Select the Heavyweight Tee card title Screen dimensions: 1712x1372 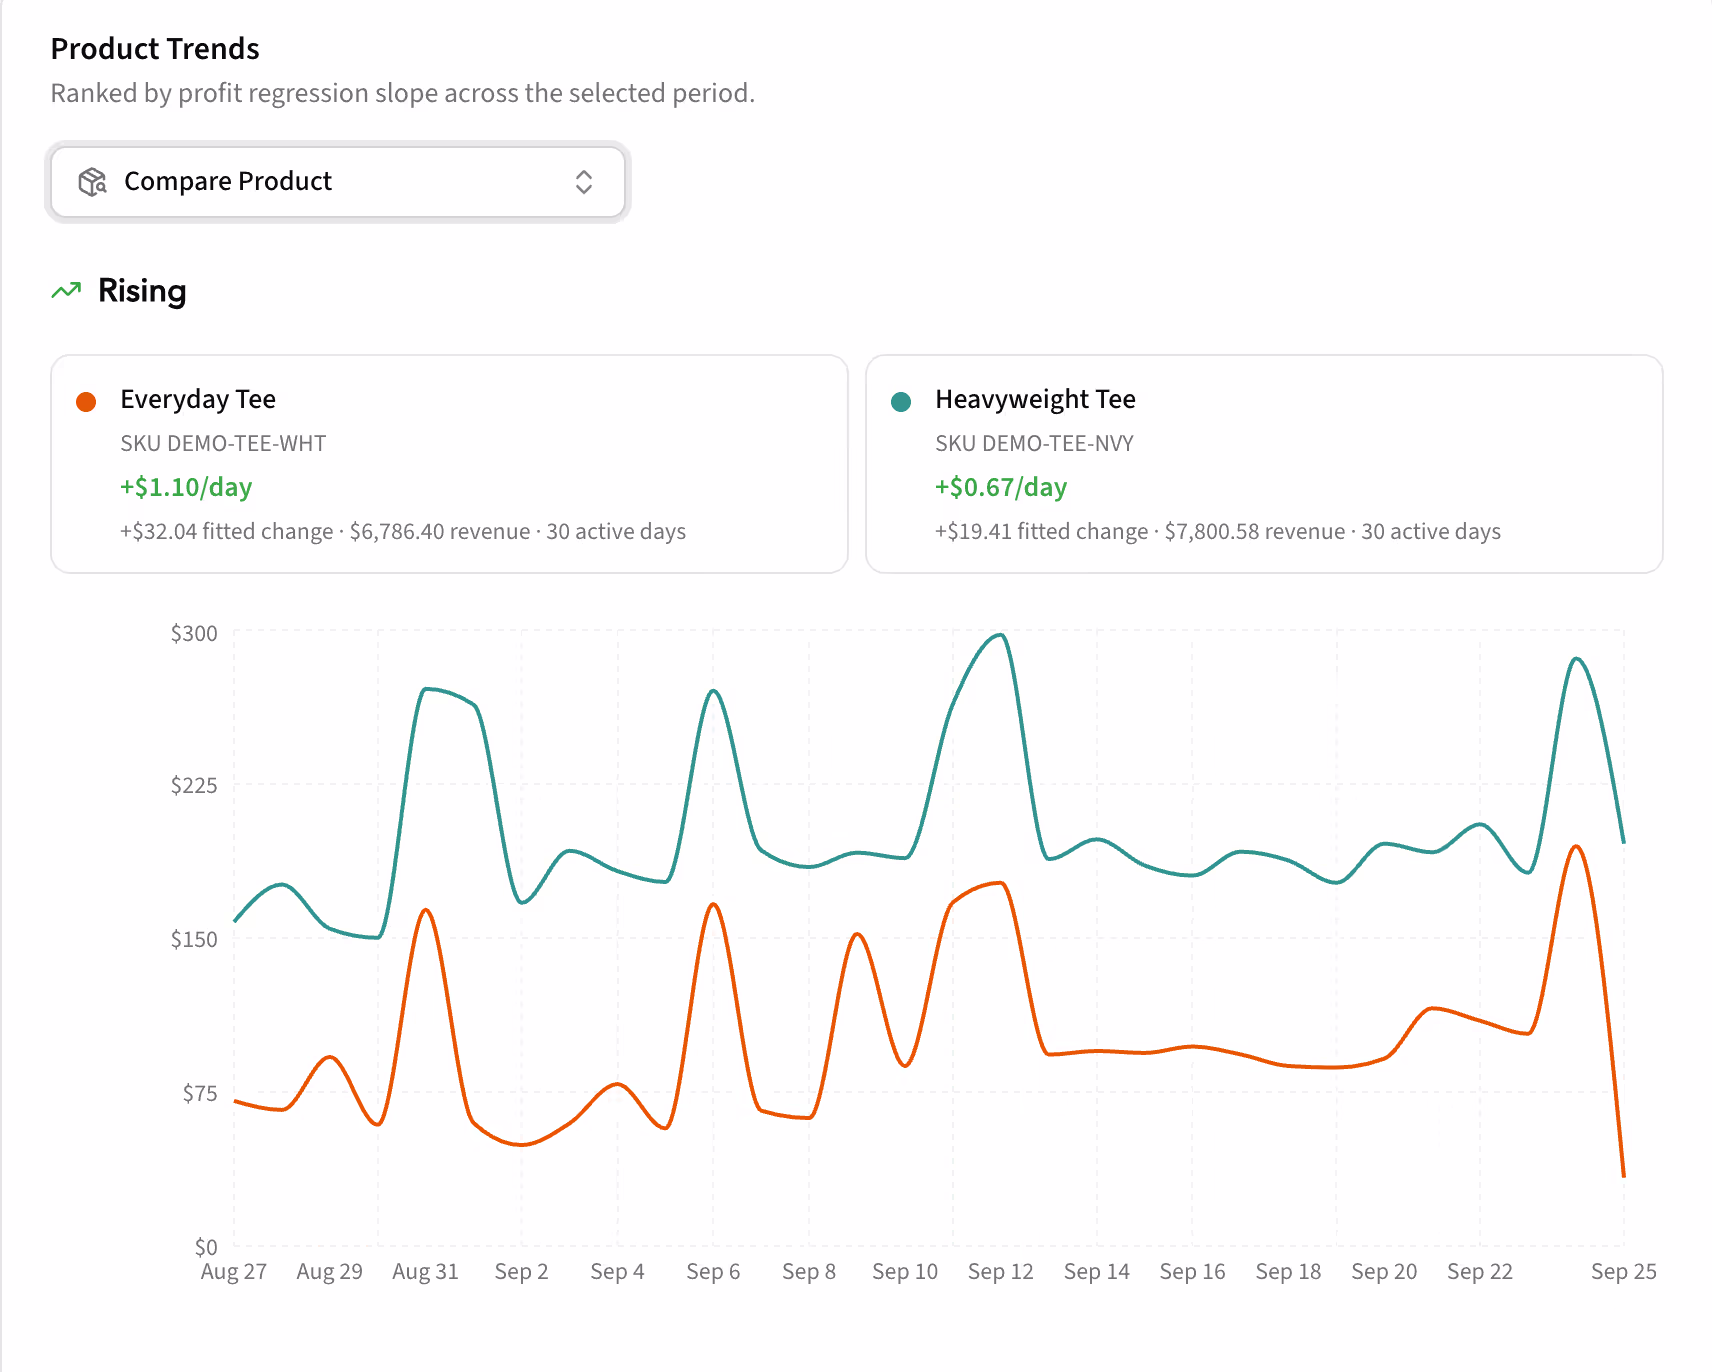tap(1035, 400)
